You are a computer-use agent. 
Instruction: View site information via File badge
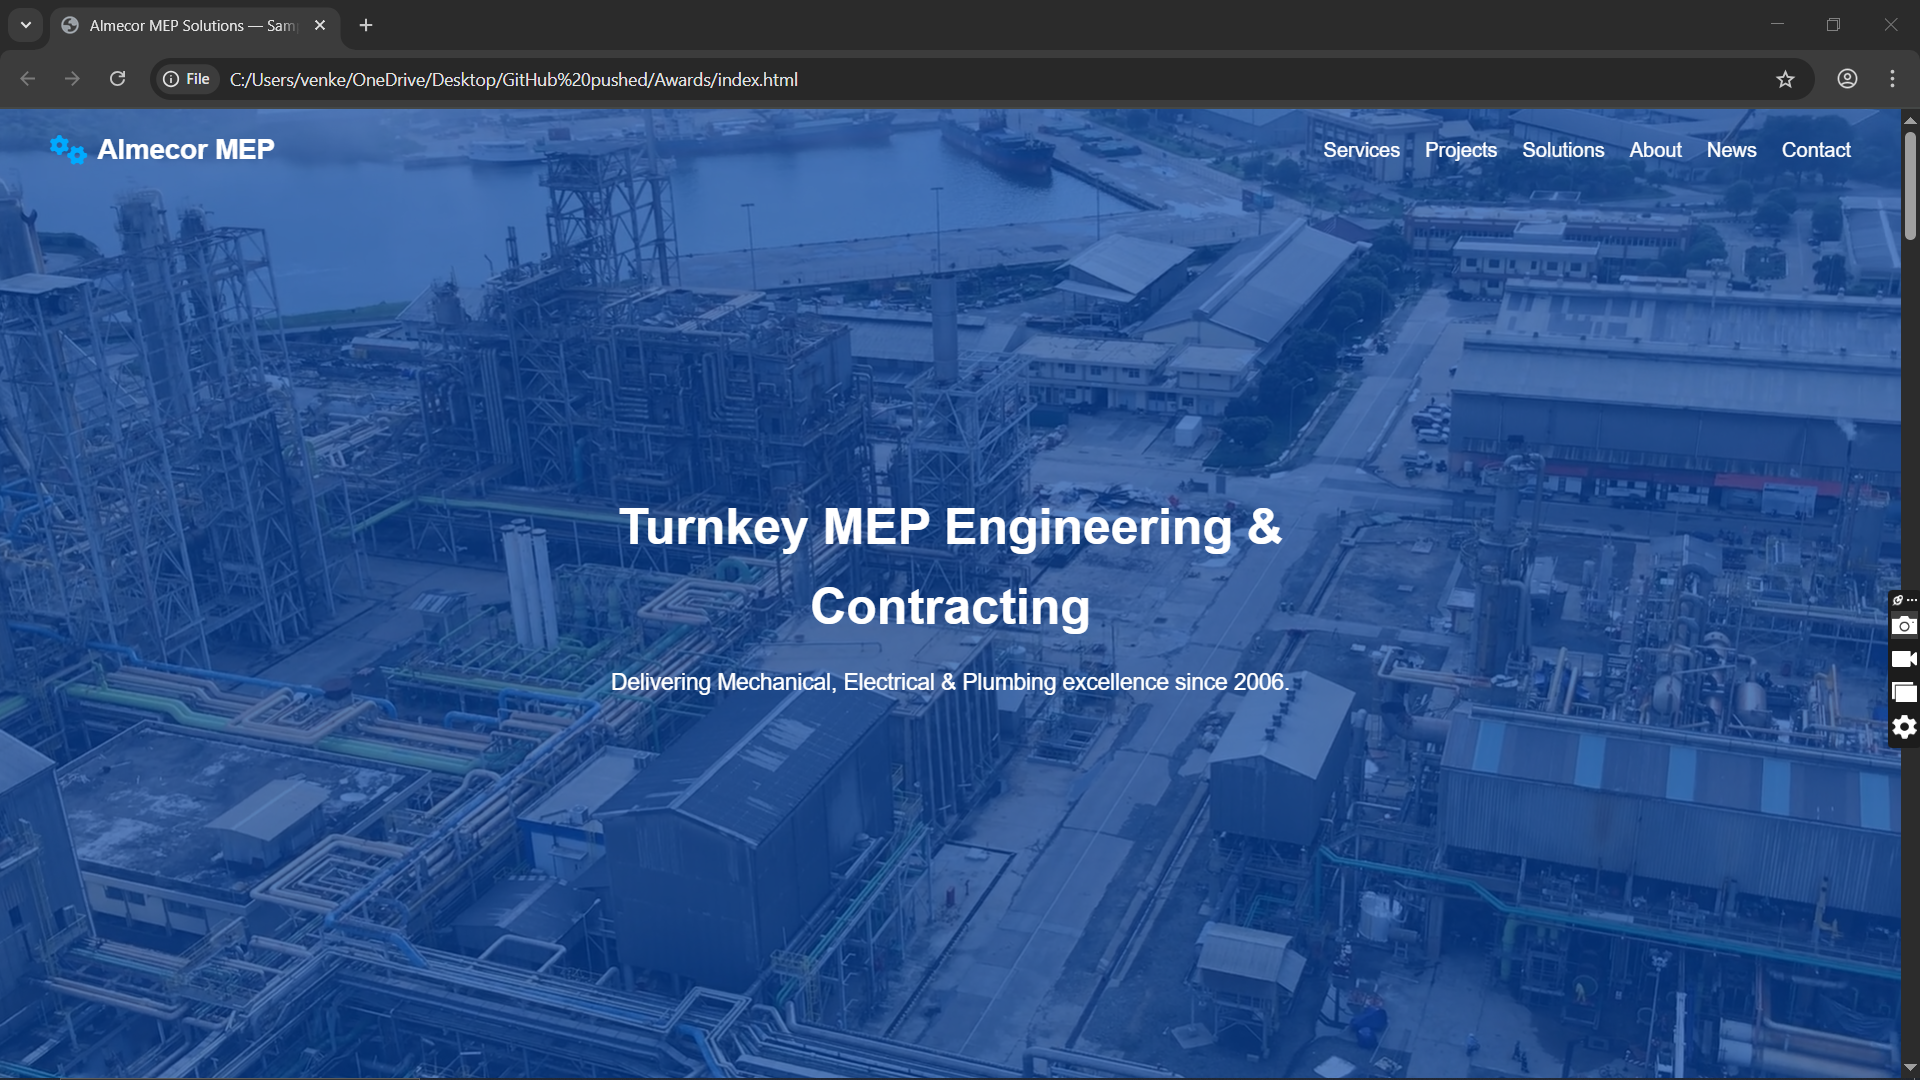tap(187, 79)
